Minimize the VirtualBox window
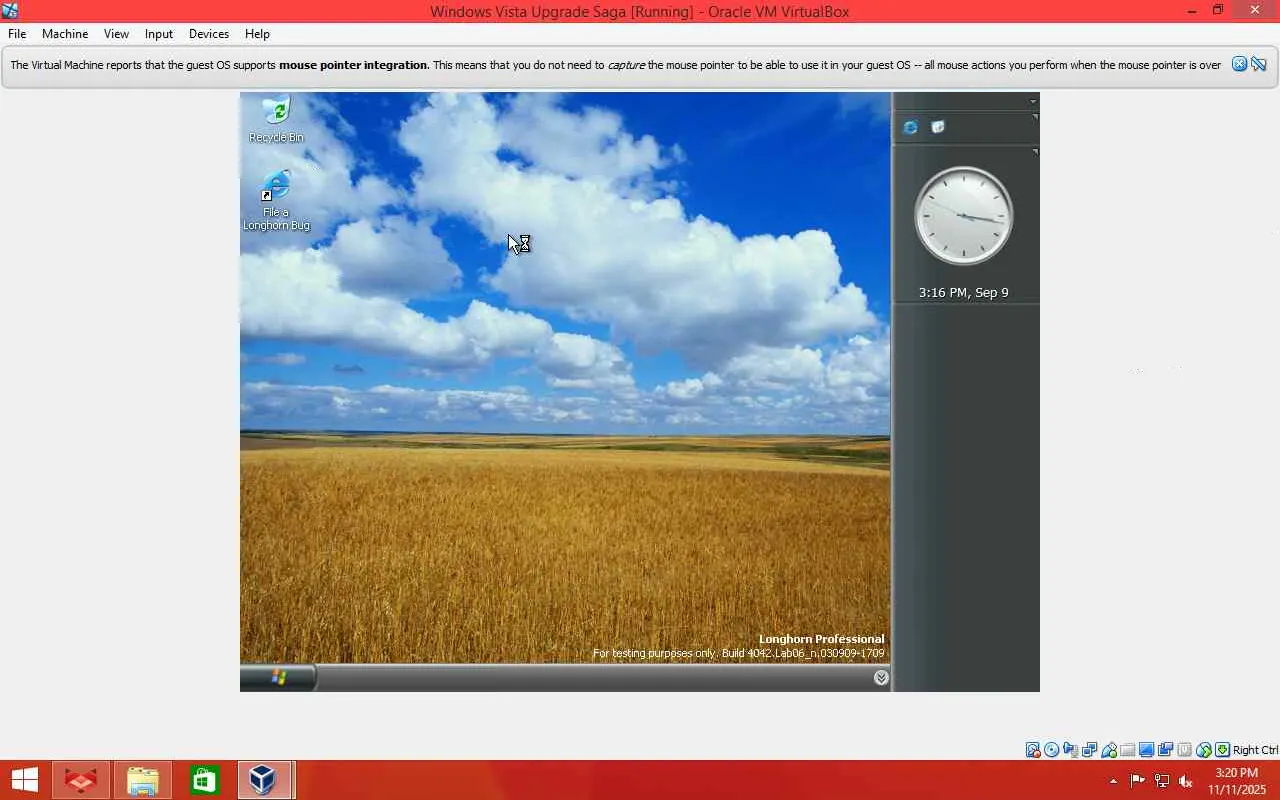The height and width of the screenshot is (800, 1280). pos(1192,10)
